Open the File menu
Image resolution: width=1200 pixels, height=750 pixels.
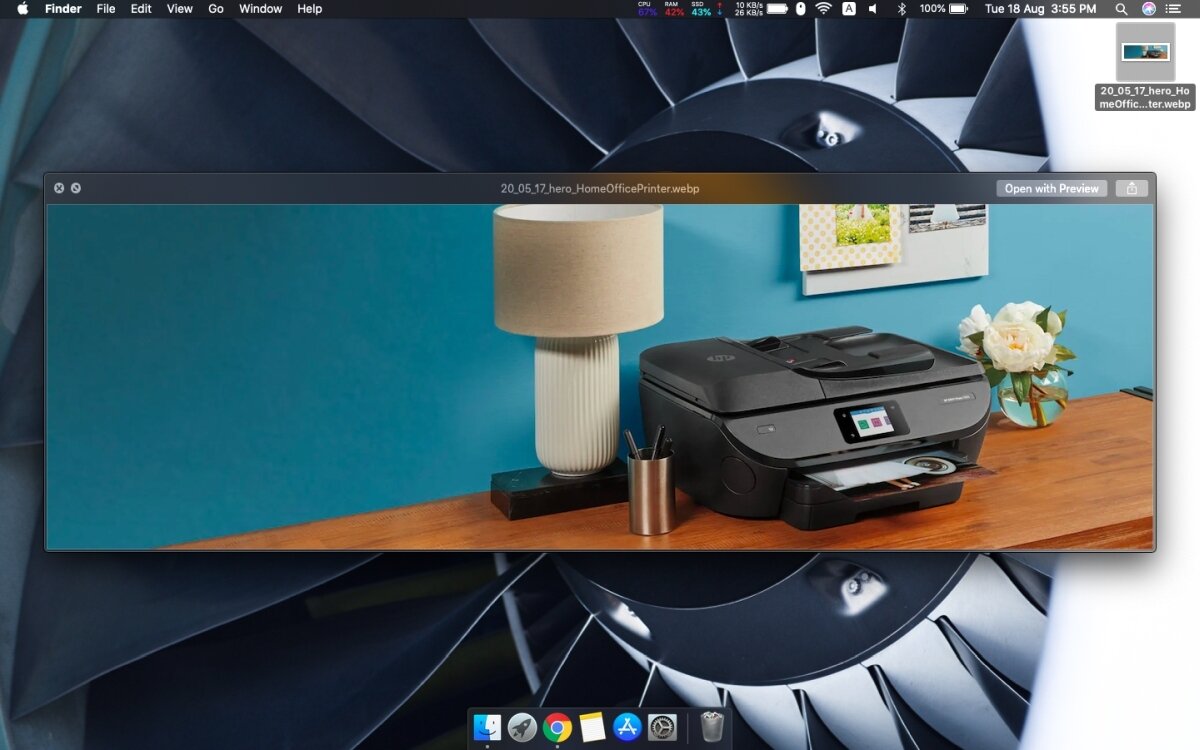click(106, 9)
